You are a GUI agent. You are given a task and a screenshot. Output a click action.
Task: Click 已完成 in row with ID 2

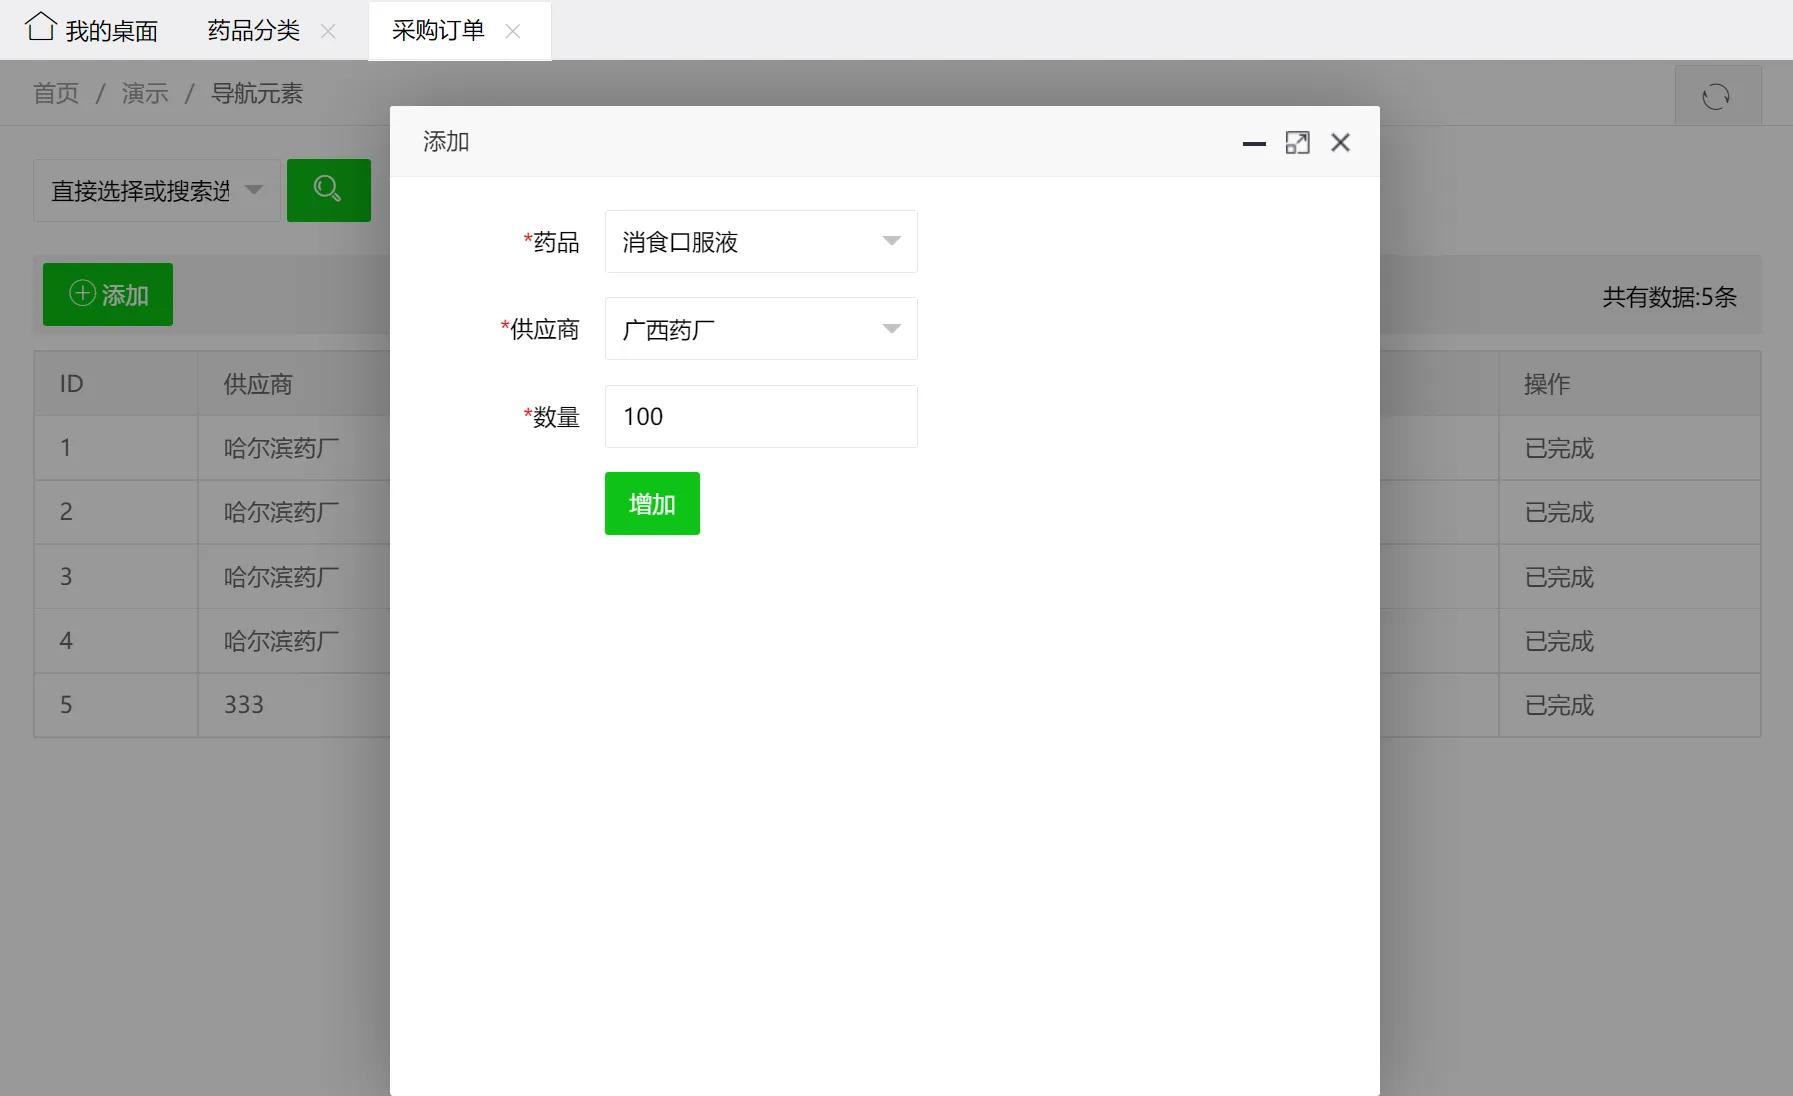(x=1559, y=512)
